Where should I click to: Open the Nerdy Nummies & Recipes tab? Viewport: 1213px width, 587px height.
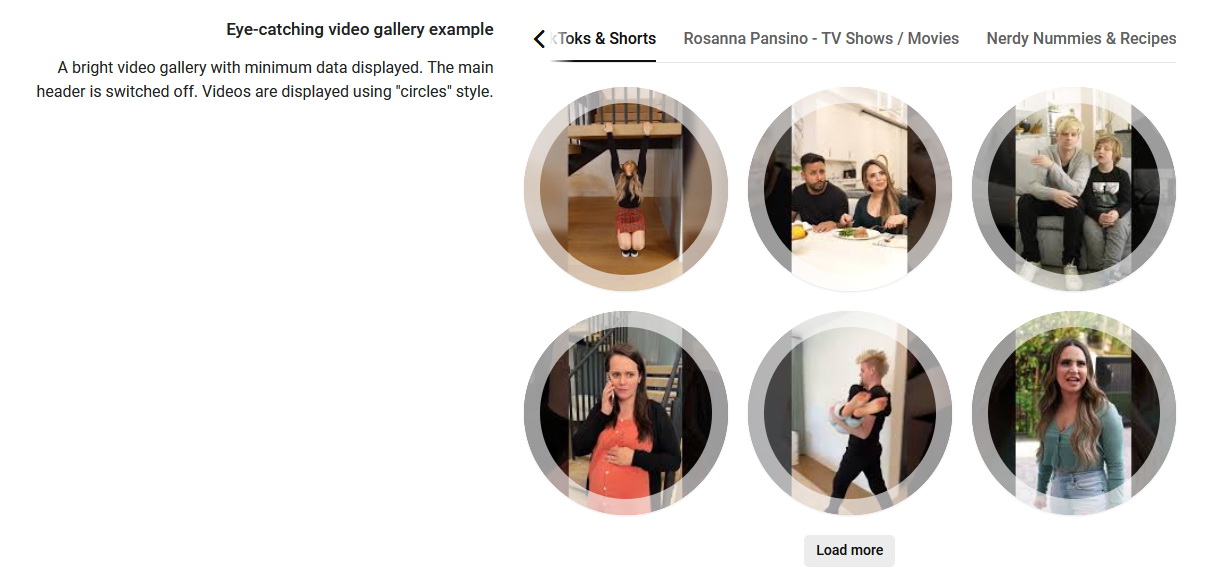pos(1081,39)
